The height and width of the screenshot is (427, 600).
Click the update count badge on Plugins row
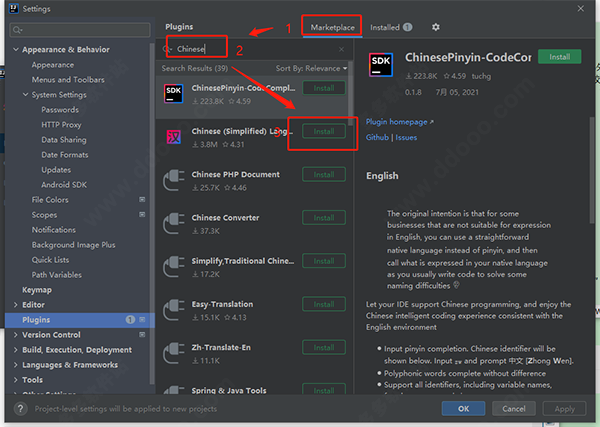(130, 319)
